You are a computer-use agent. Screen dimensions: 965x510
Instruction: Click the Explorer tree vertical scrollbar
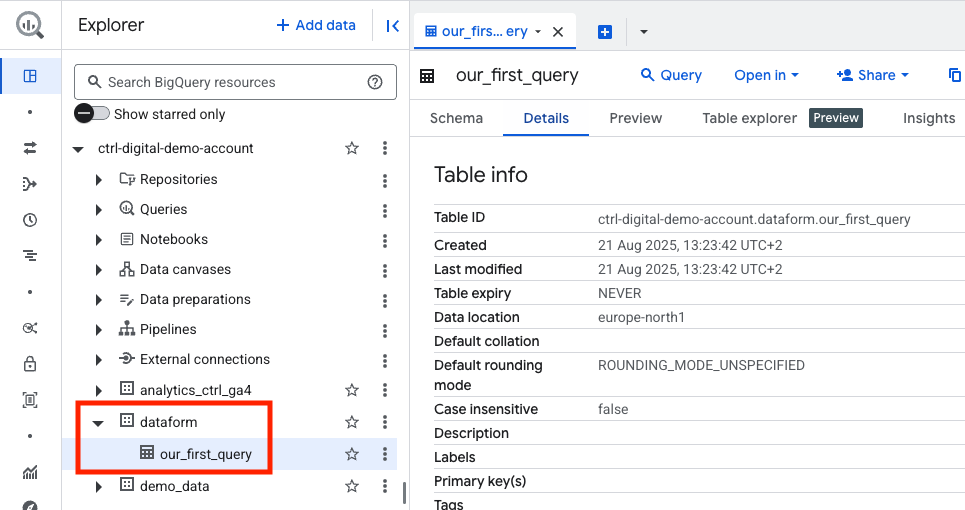point(404,492)
